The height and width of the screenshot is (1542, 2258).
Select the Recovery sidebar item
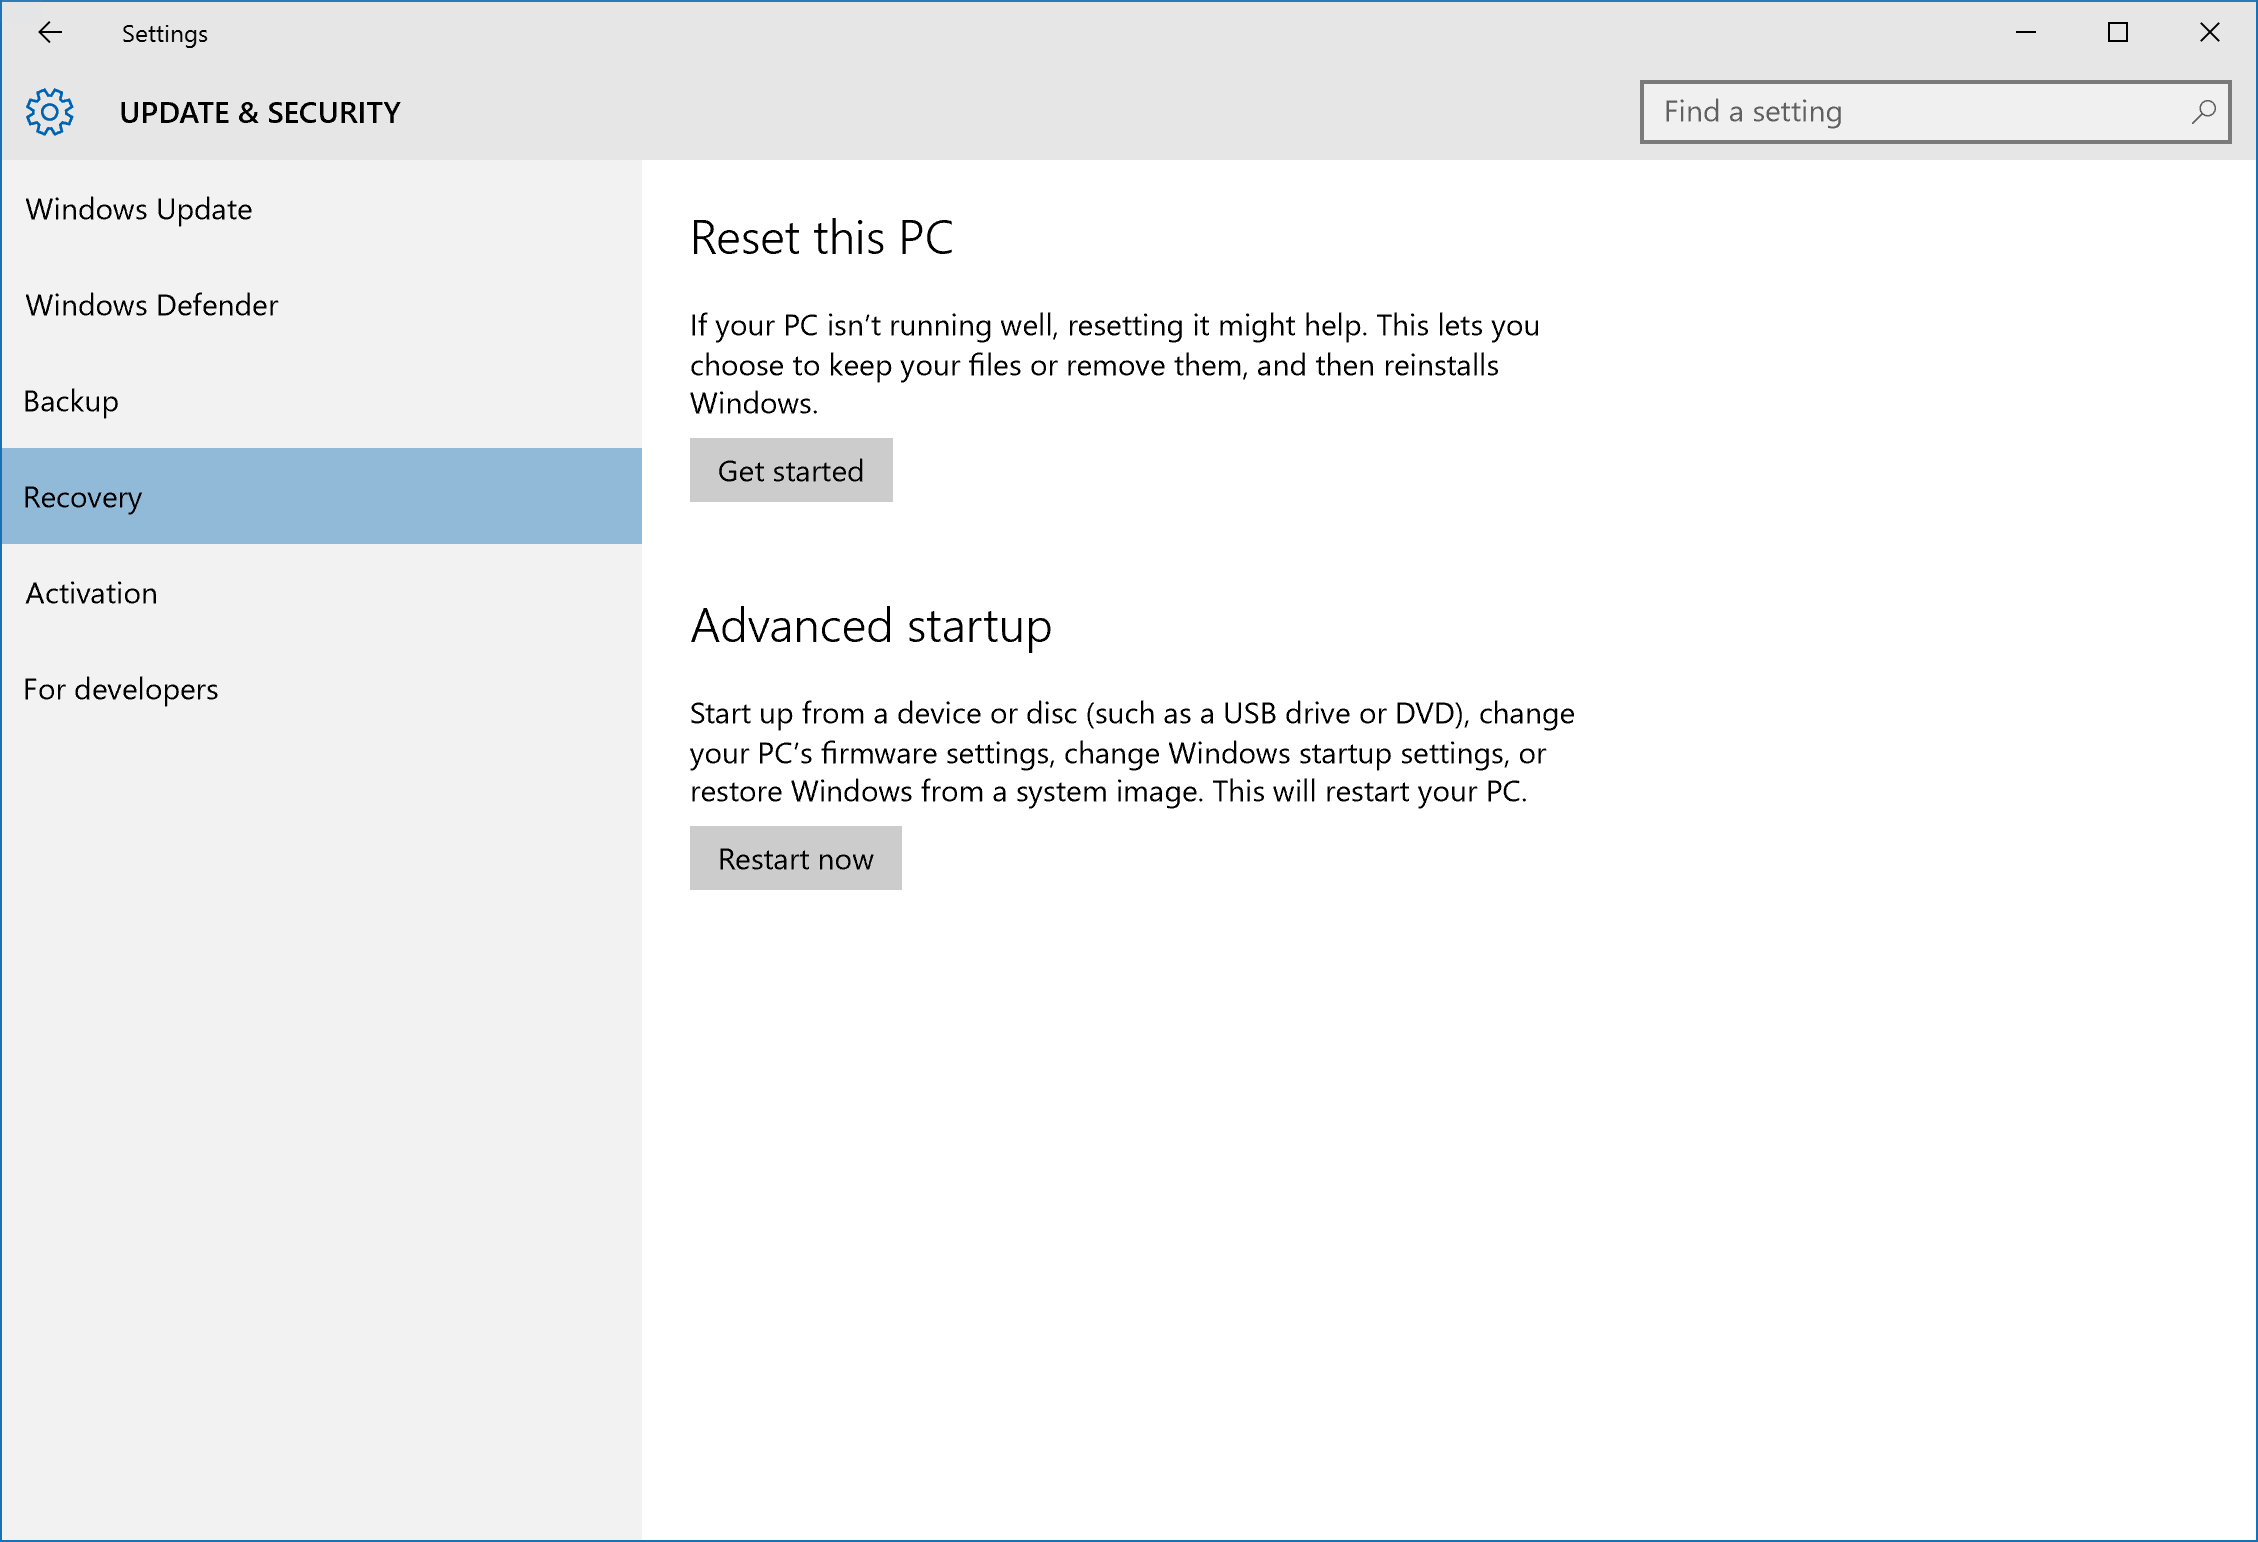pos(83,497)
